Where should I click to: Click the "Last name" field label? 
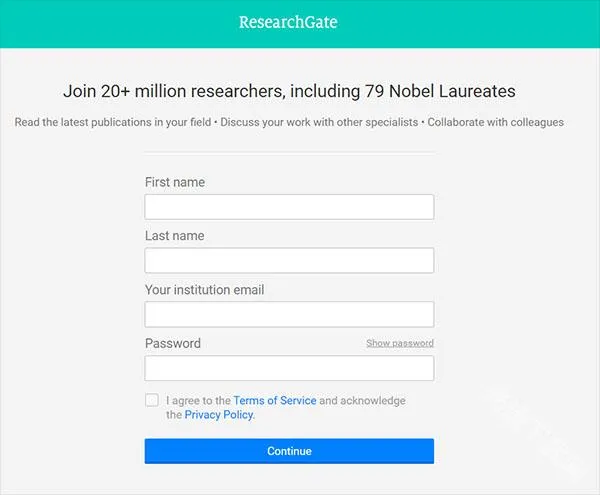pyautogui.click(x=174, y=236)
